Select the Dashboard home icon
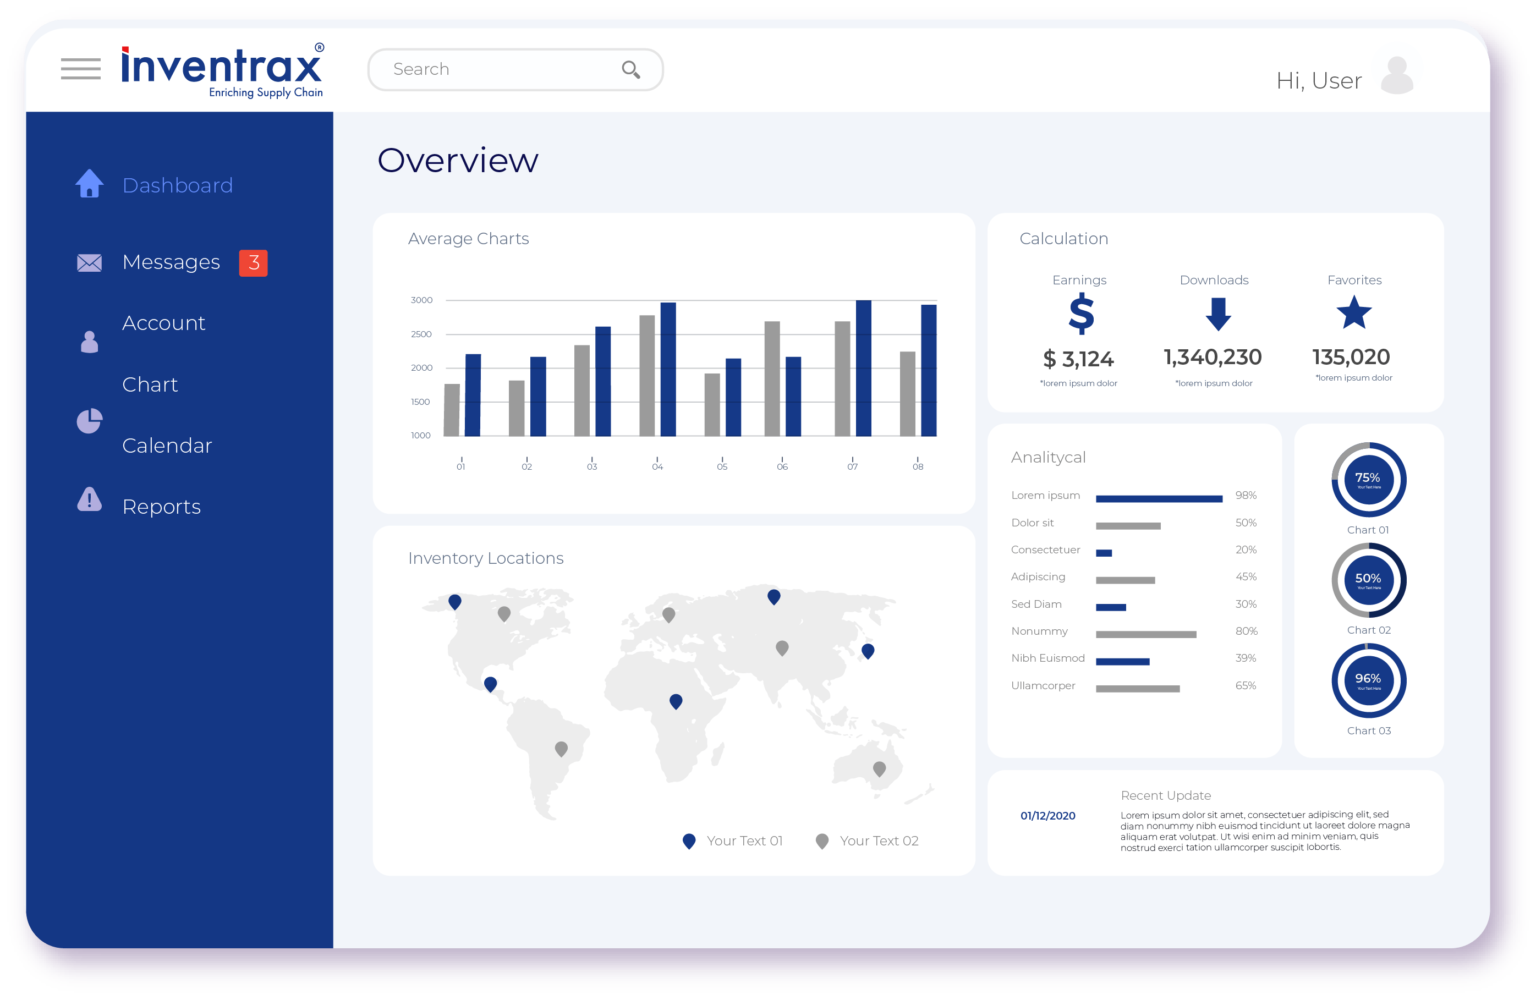The height and width of the screenshot is (1000, 1536). click(x=89, y=184)
